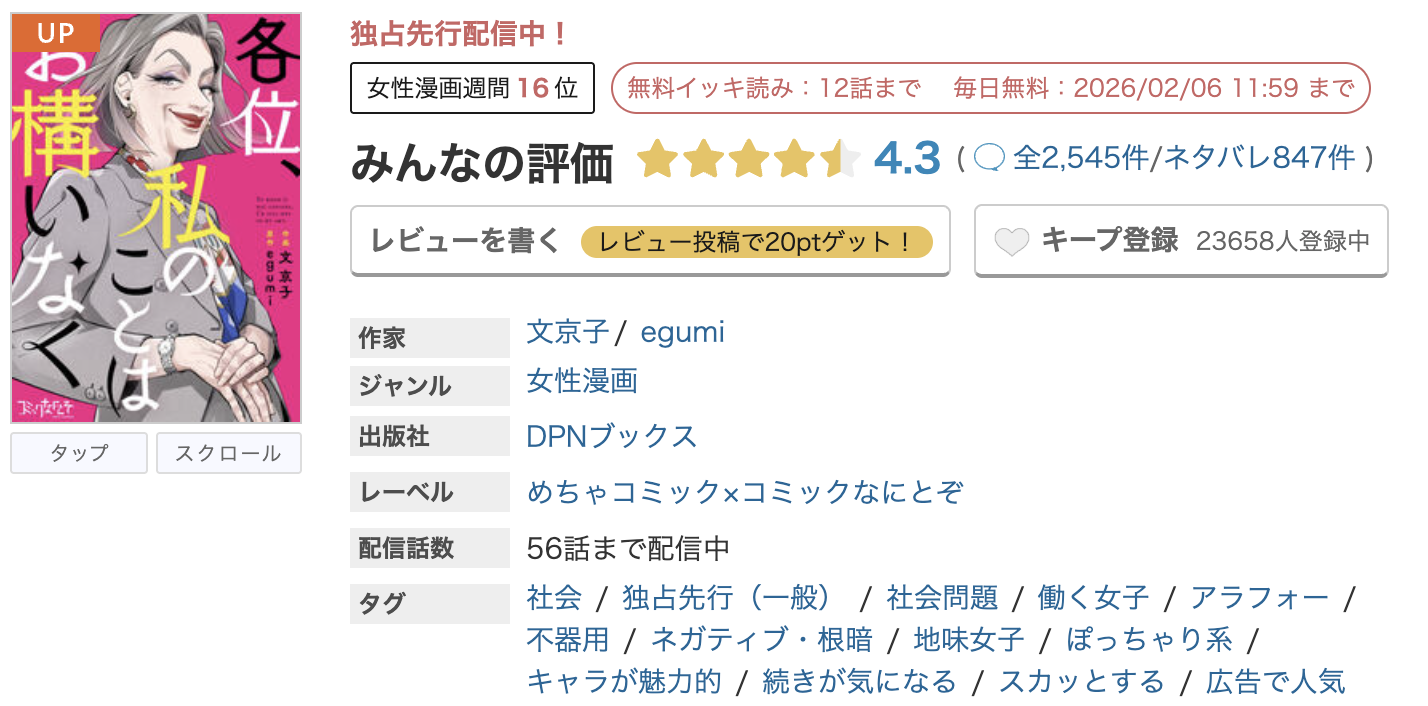Select the スカッとする tag
Screen dimensions: 1428x706
(1082, 680)
